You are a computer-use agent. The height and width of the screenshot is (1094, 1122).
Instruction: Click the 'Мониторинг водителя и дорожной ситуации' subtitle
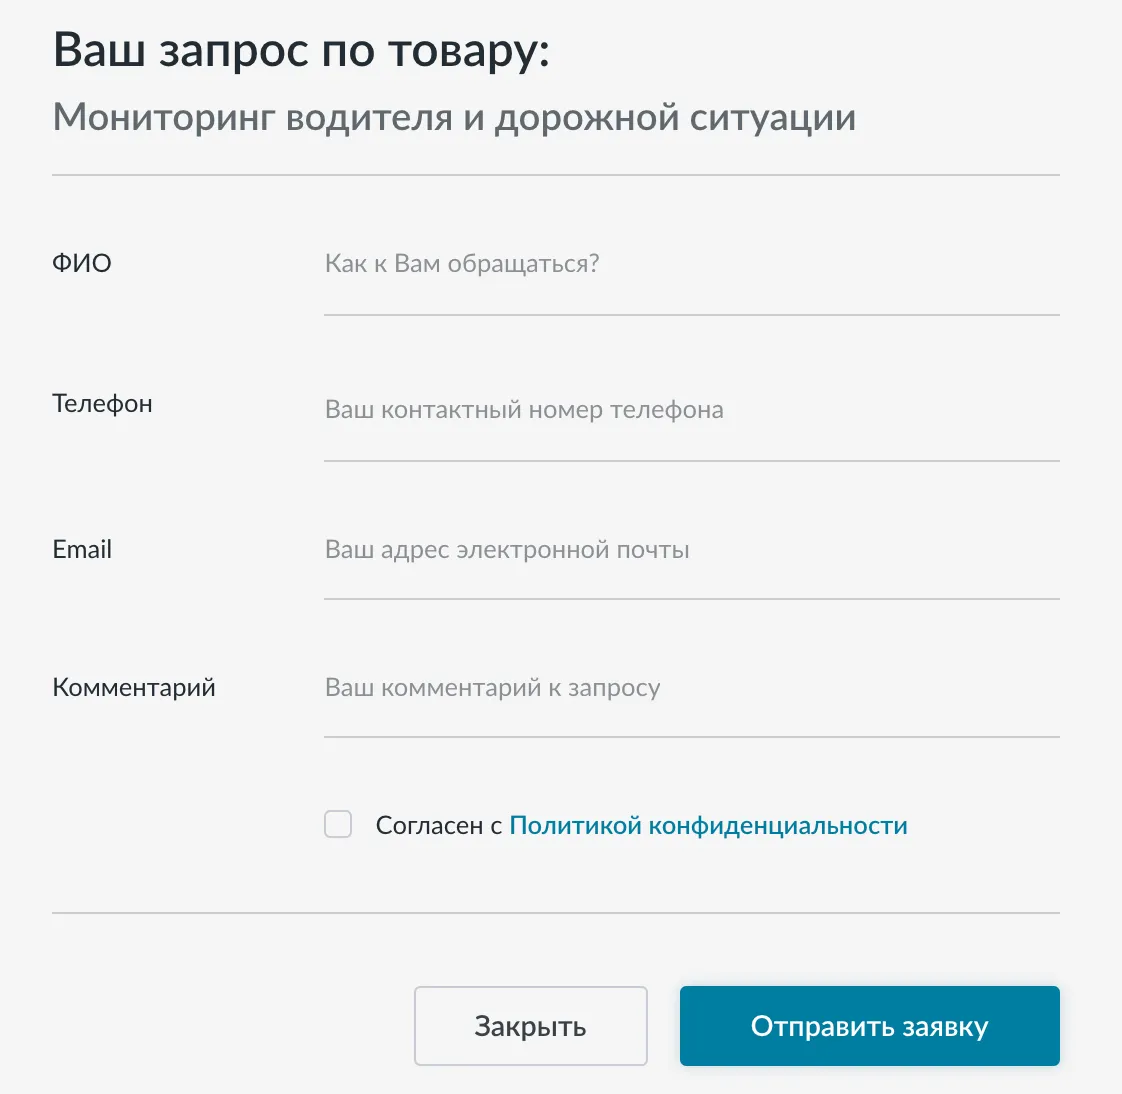[454, 118]
